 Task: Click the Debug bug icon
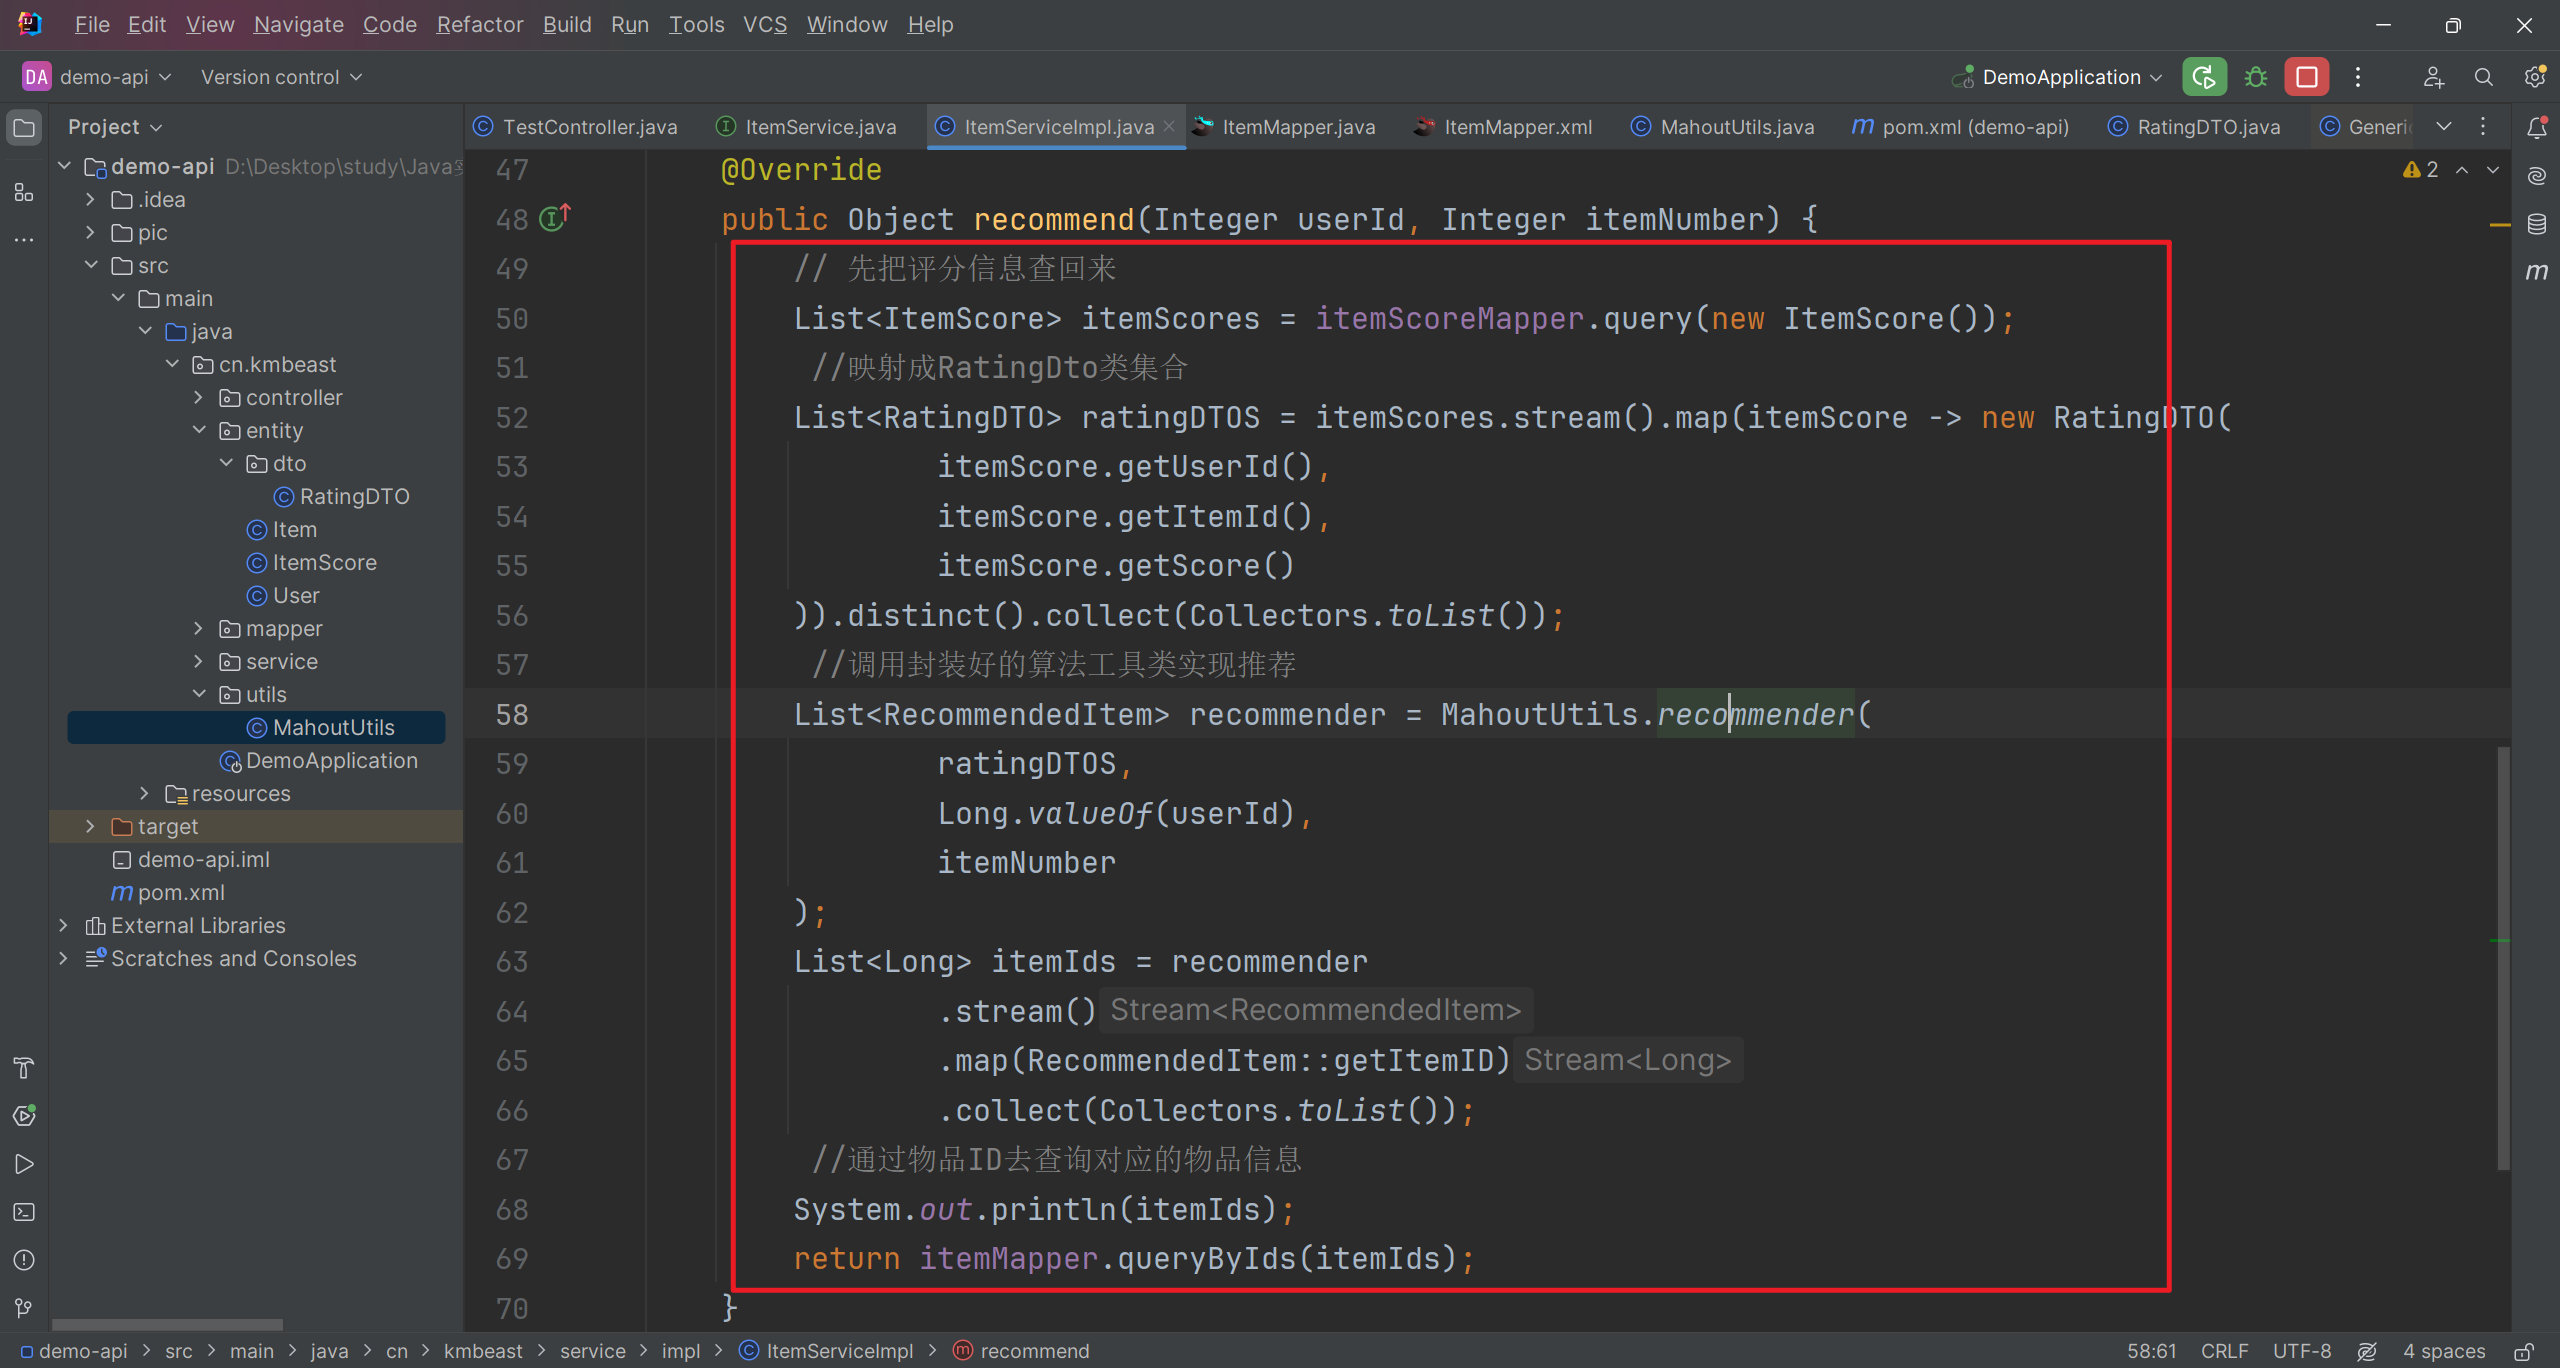2255,77
